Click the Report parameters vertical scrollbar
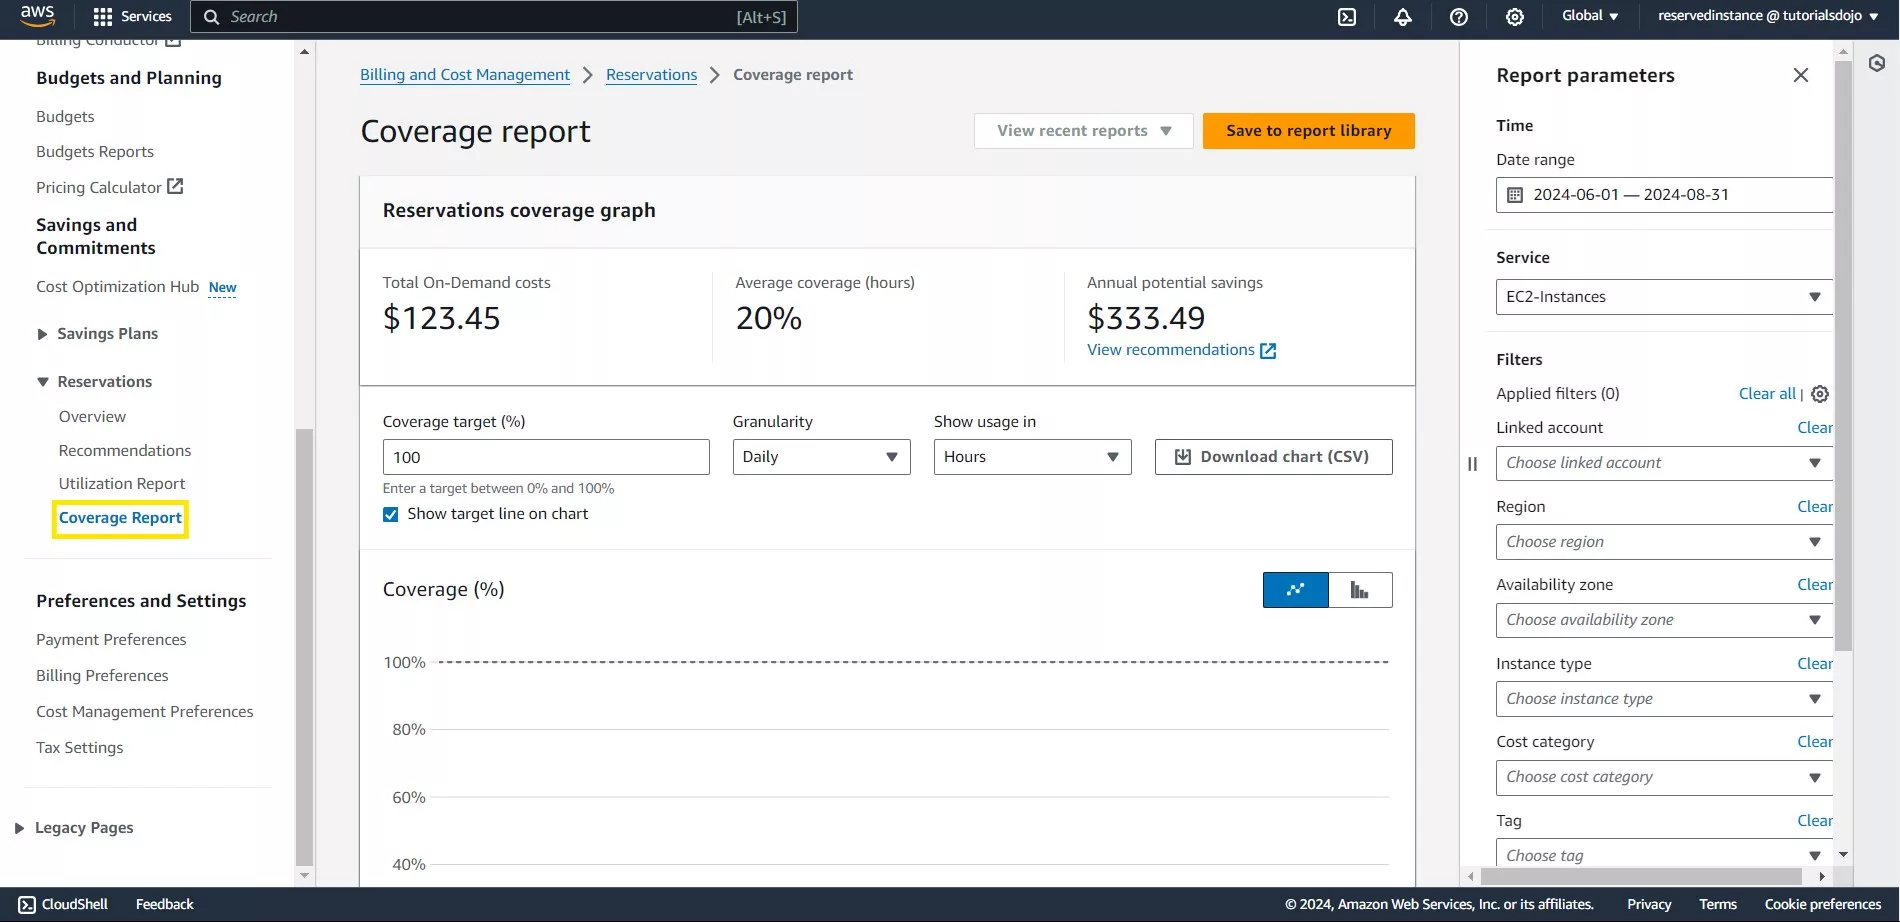Viewport: 1900px width, 922px height. 1844,355
